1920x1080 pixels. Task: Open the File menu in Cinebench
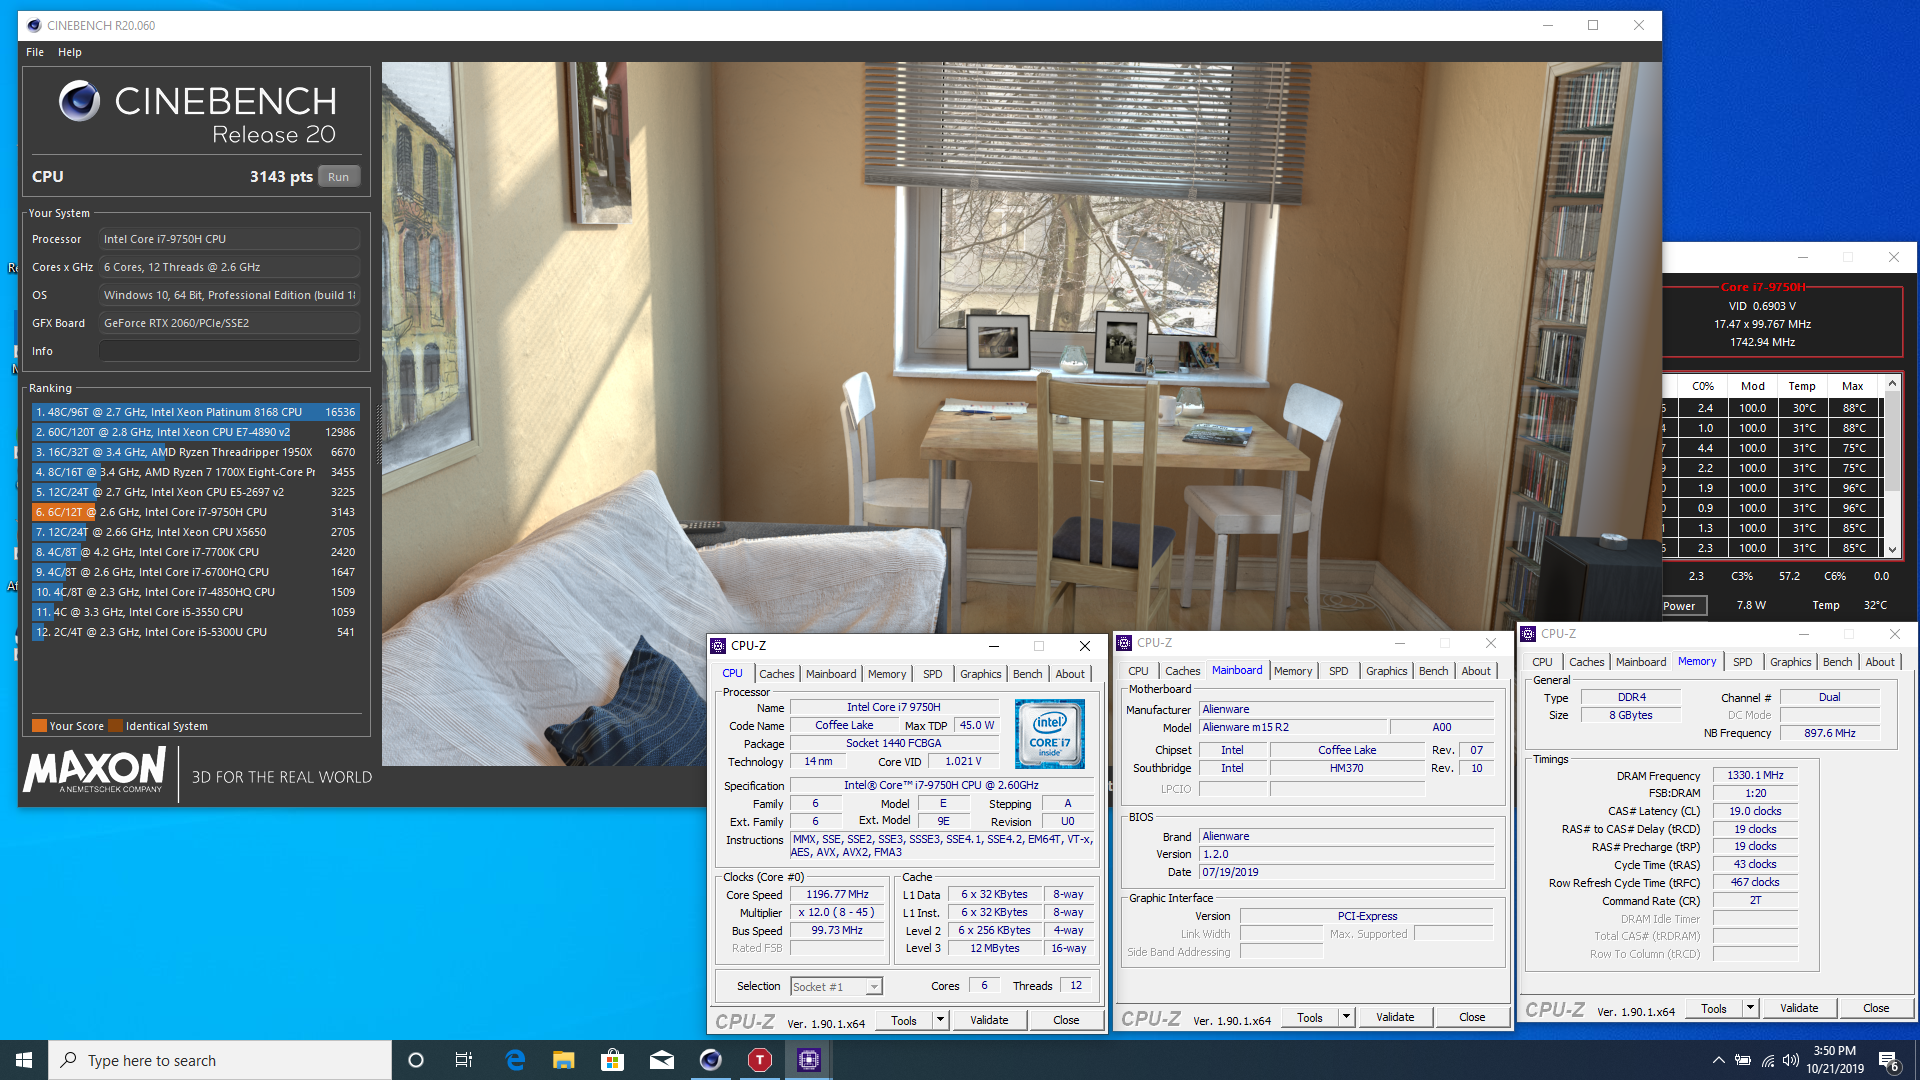tap(35, 52)
